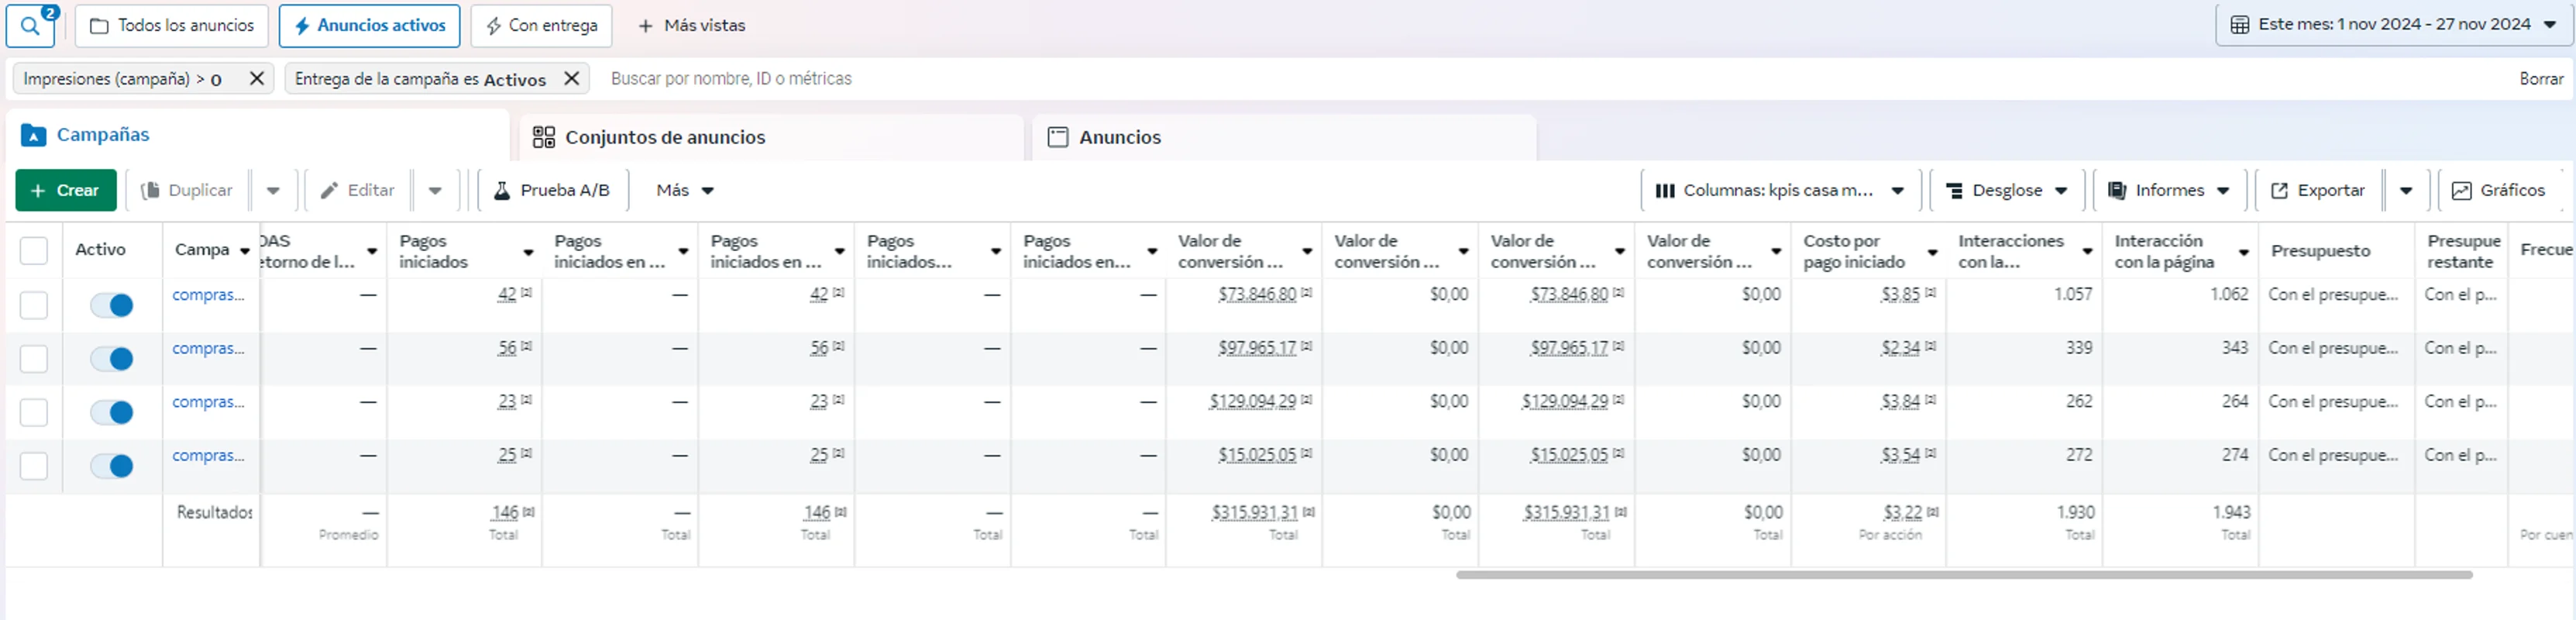Click the Conjuntos de anuncios grid icon
The image size is (2576, 620).
(x=543, y=137)
